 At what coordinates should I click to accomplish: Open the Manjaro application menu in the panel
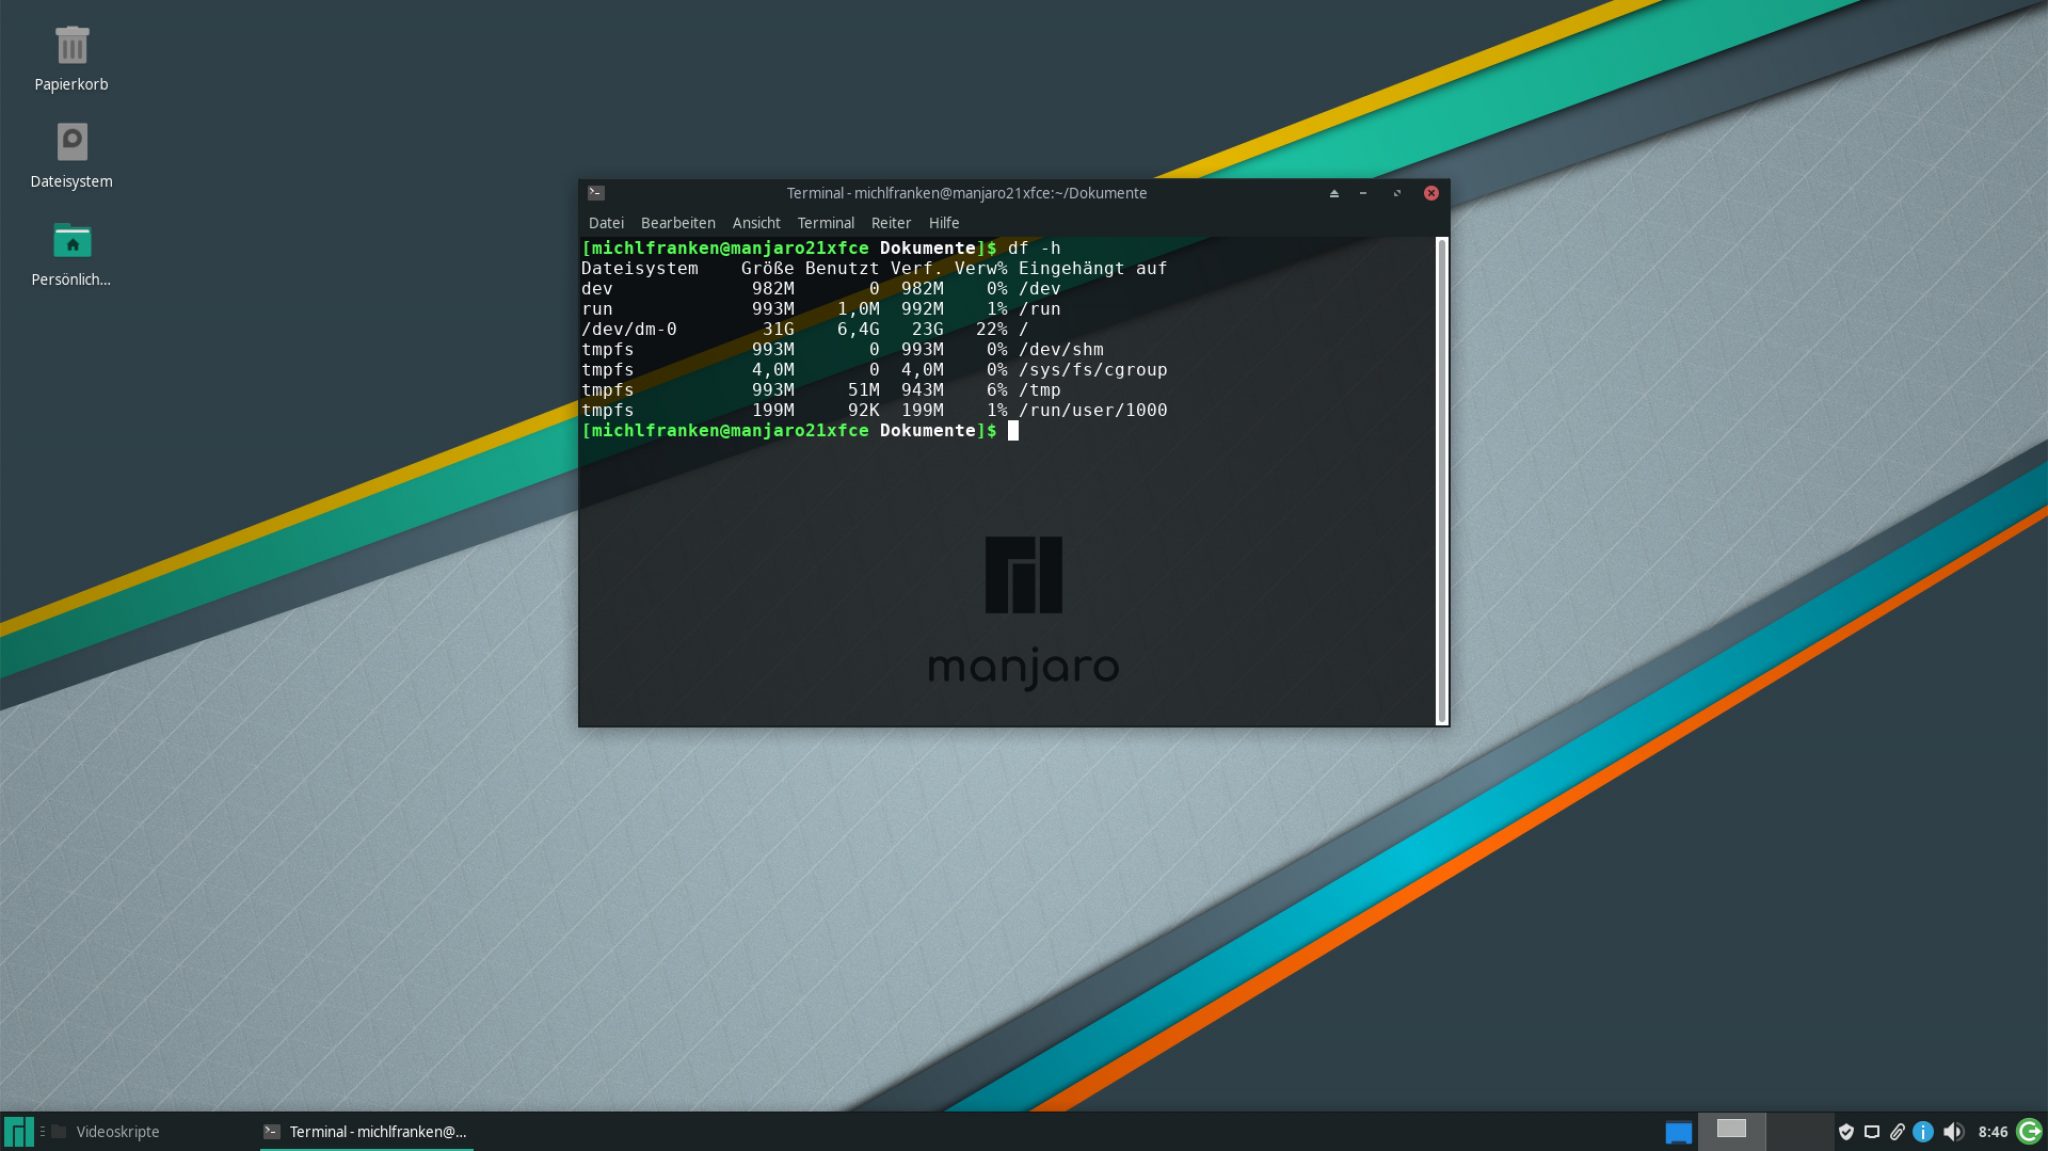click(x=18, y=1131)
